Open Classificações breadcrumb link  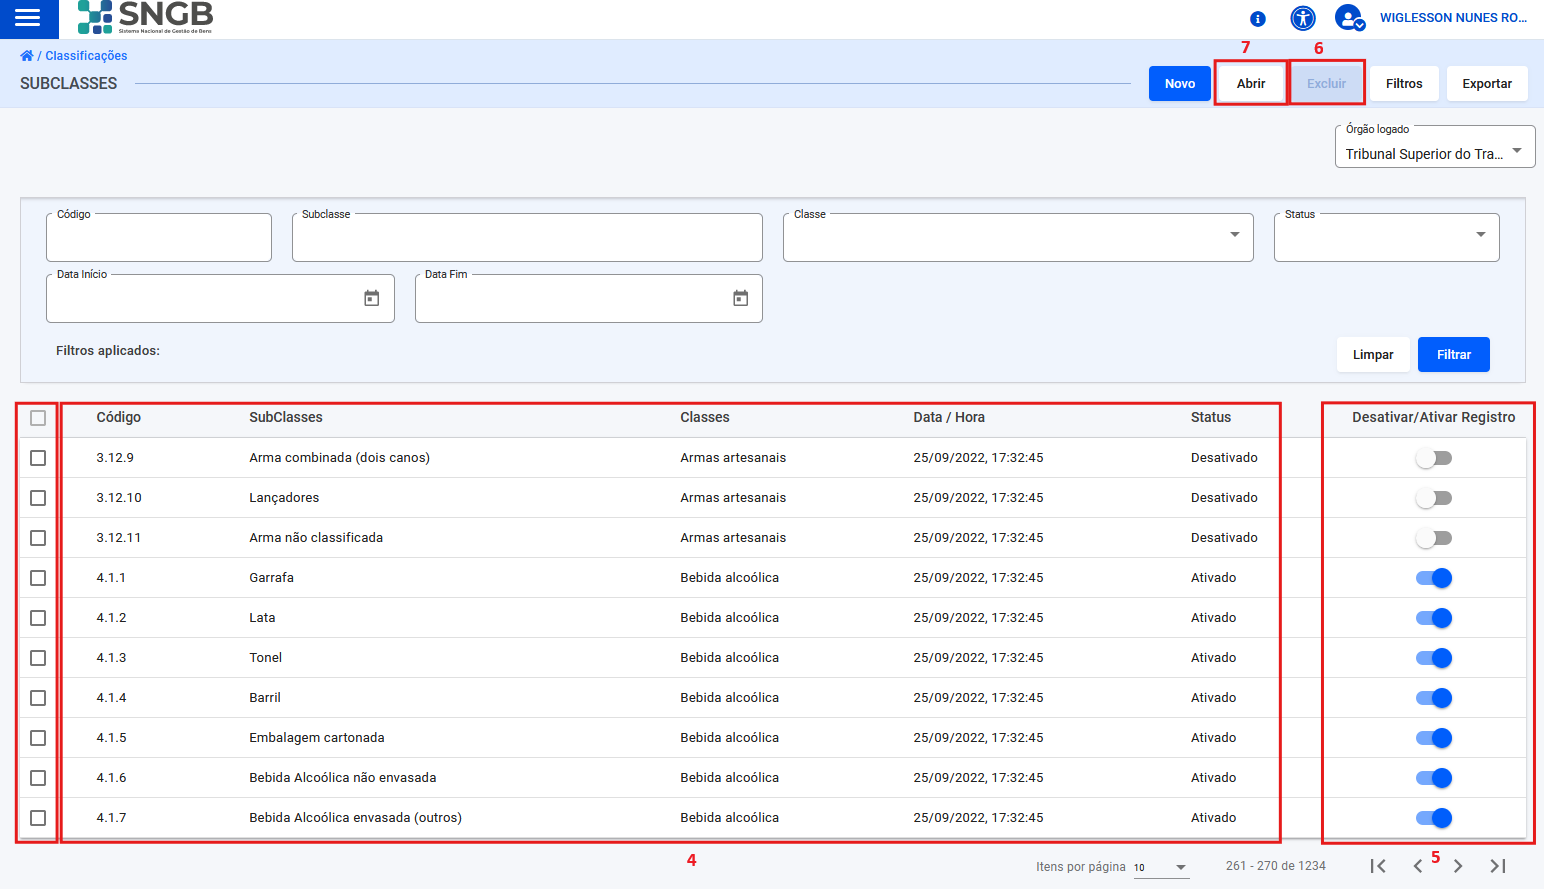86,56
